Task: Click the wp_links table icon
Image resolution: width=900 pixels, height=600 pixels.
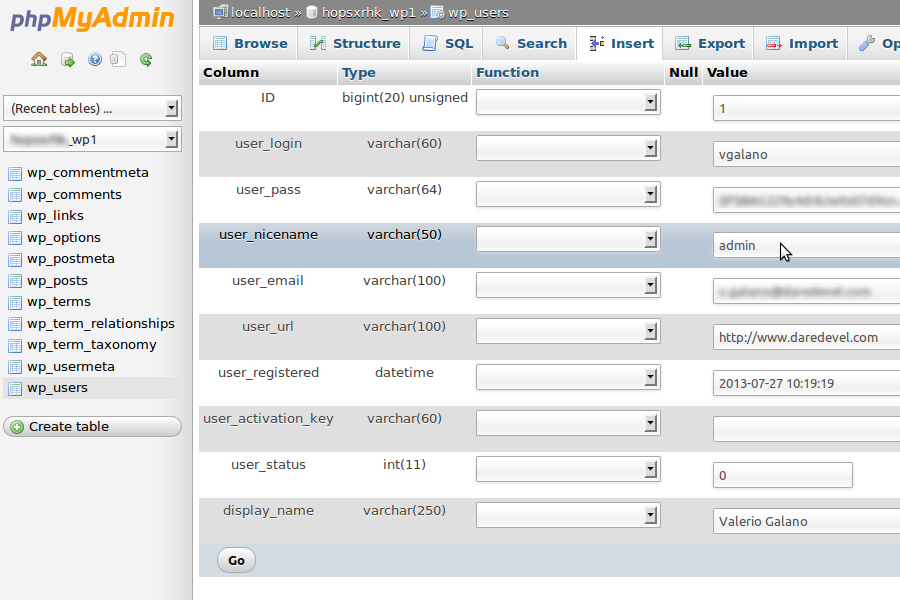Action: (15, 216)
